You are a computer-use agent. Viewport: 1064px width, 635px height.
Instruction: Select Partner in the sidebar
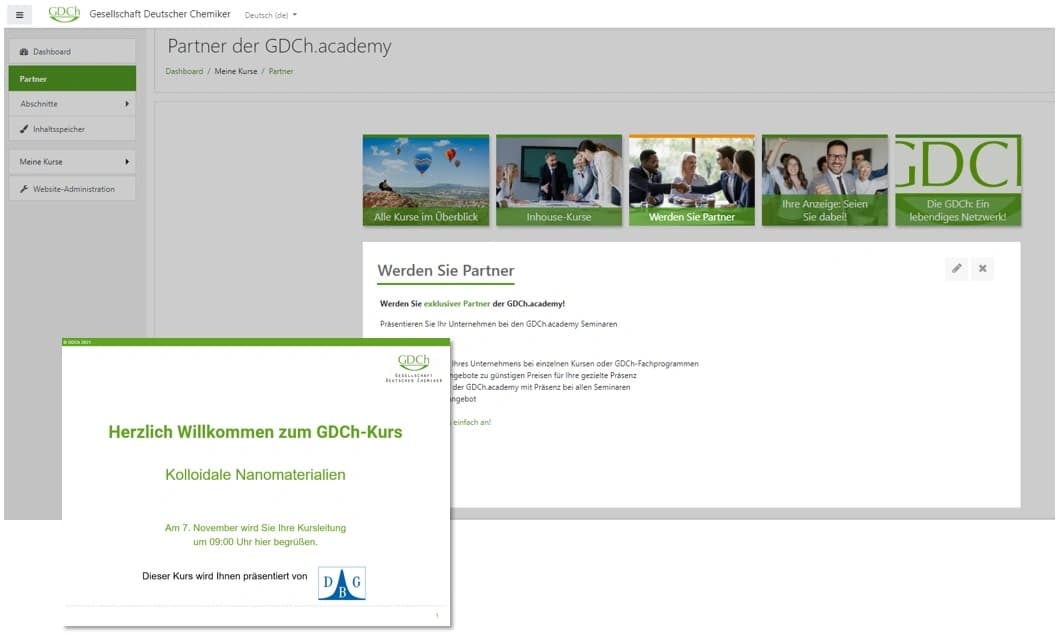point(72,79)
